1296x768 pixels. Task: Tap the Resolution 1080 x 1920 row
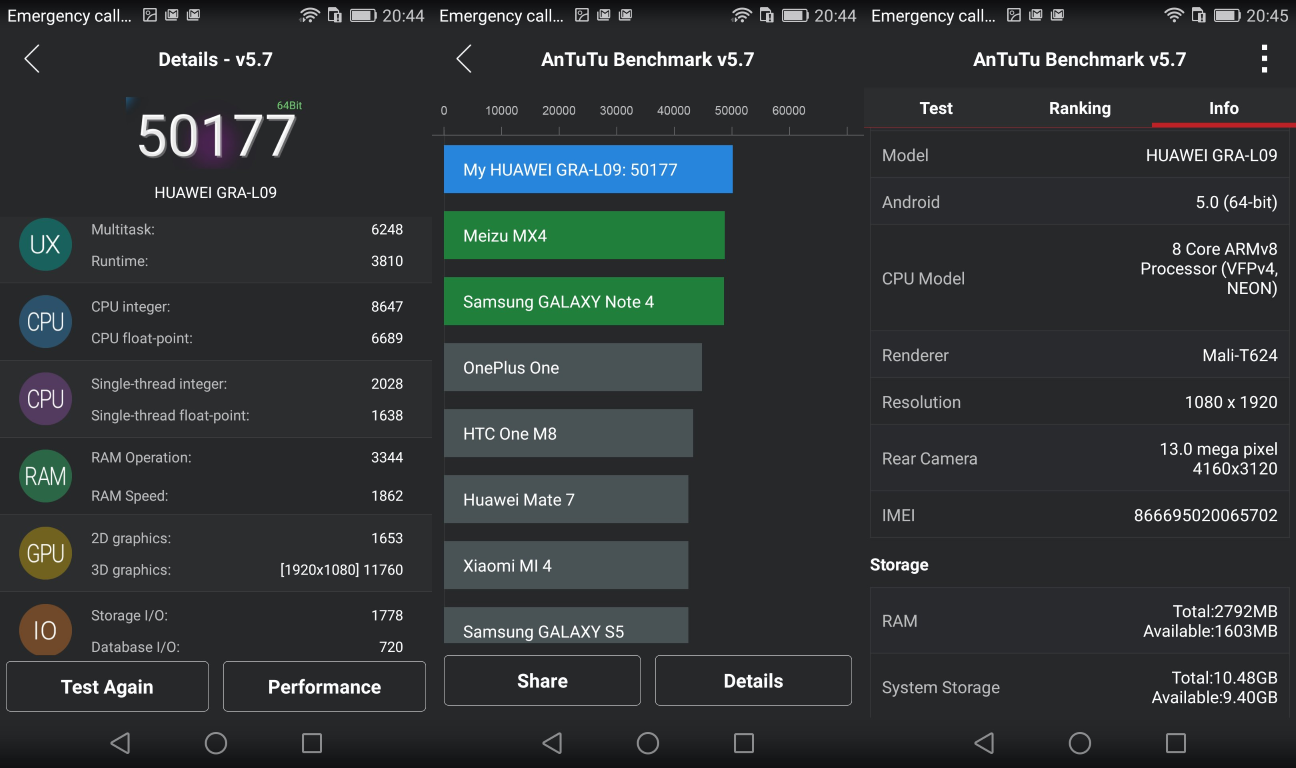1080,402
